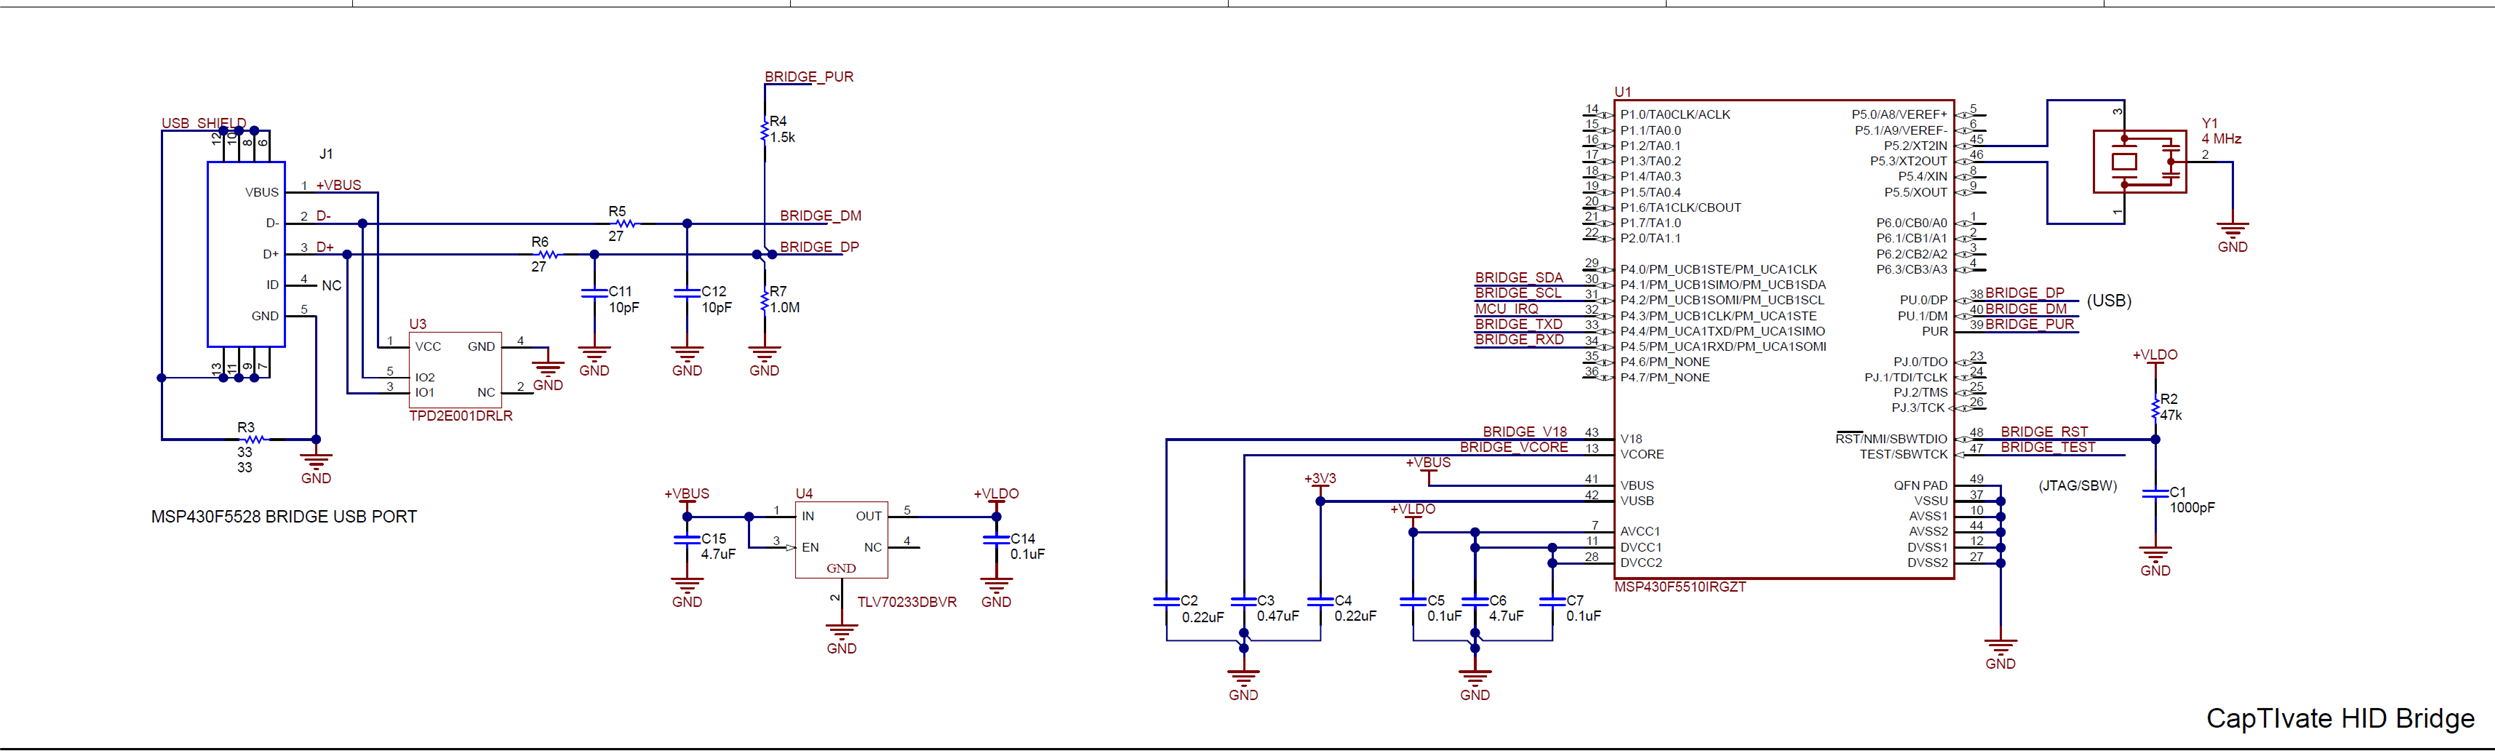Select RST/NMI/SBWTDIO pin name

point(1891,439)
